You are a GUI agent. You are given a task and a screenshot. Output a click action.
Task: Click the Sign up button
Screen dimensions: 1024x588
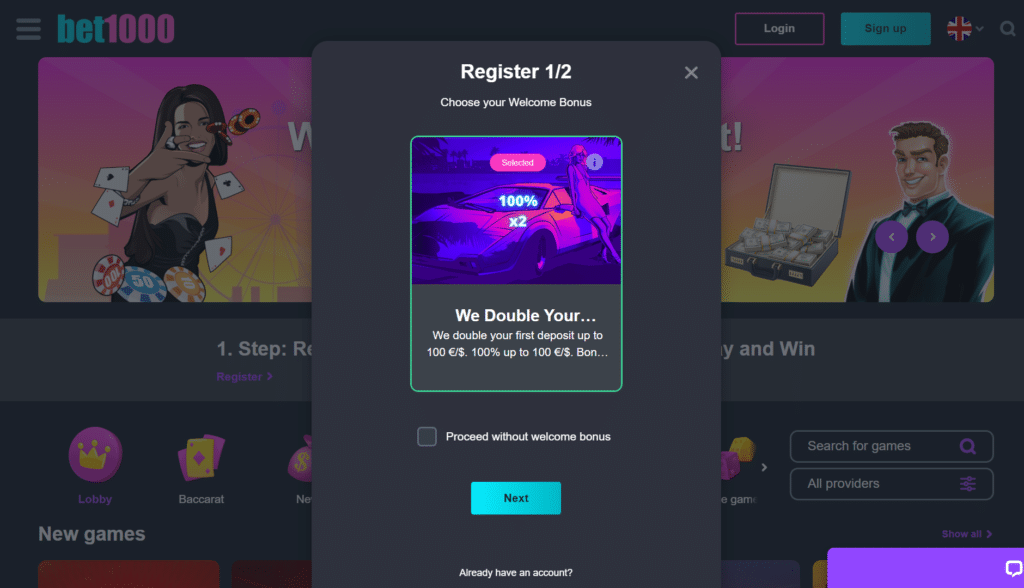coord(886,29)
